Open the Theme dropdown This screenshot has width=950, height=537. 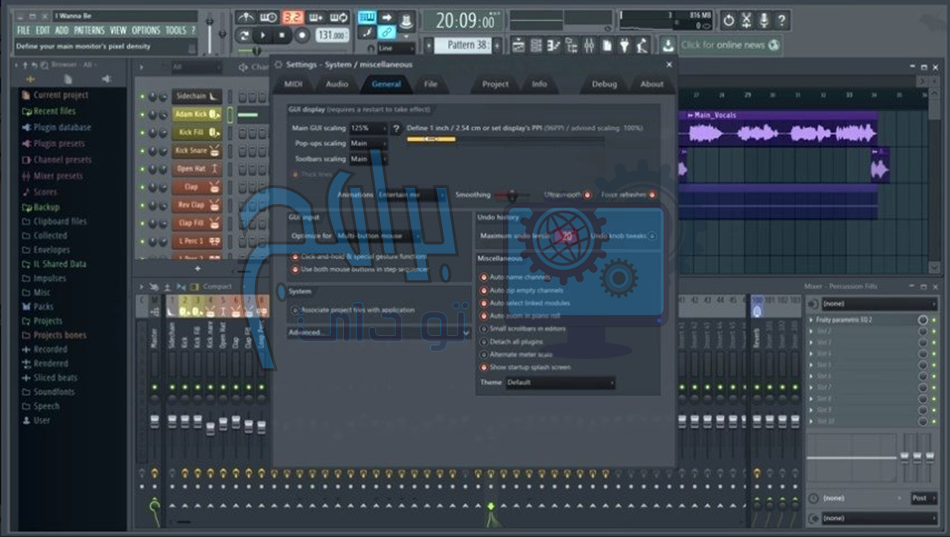pos(560,383)
